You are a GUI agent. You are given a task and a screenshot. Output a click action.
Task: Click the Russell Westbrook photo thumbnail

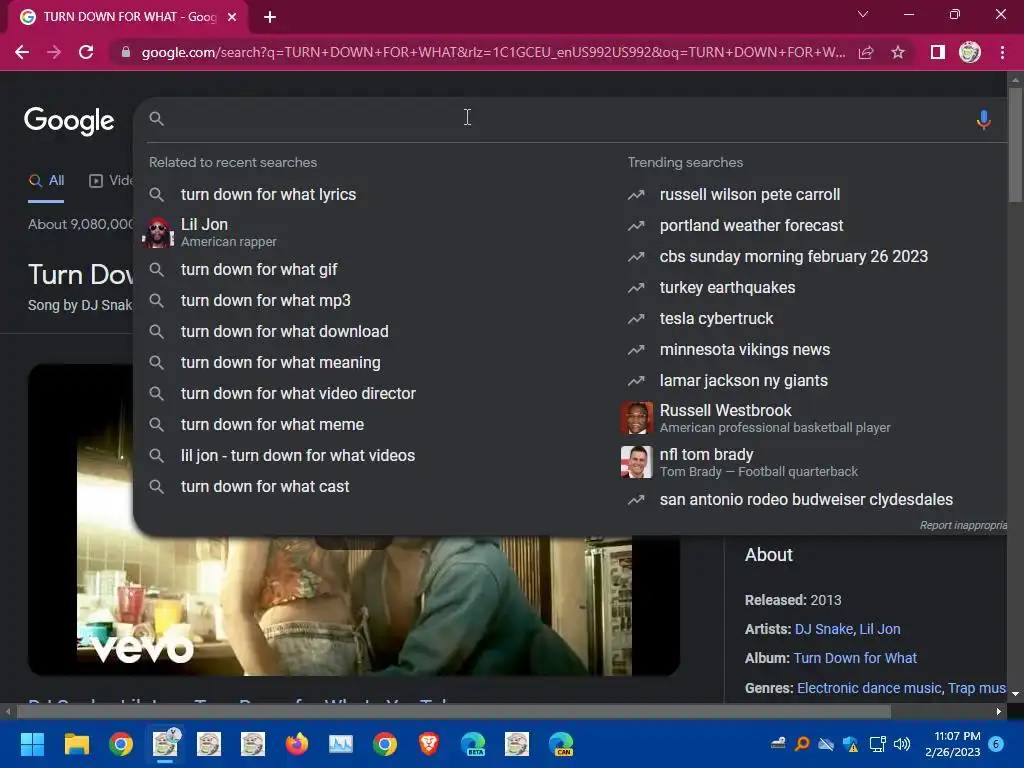pyautogui.click(x=637, y=419)
